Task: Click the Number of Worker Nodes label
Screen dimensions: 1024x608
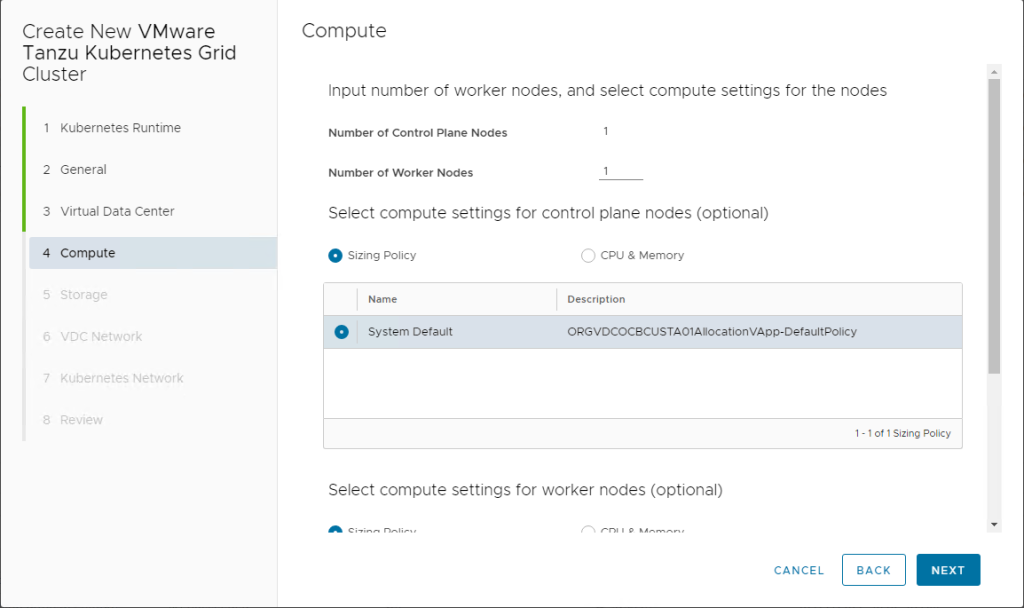Action: tap(400, 172)
